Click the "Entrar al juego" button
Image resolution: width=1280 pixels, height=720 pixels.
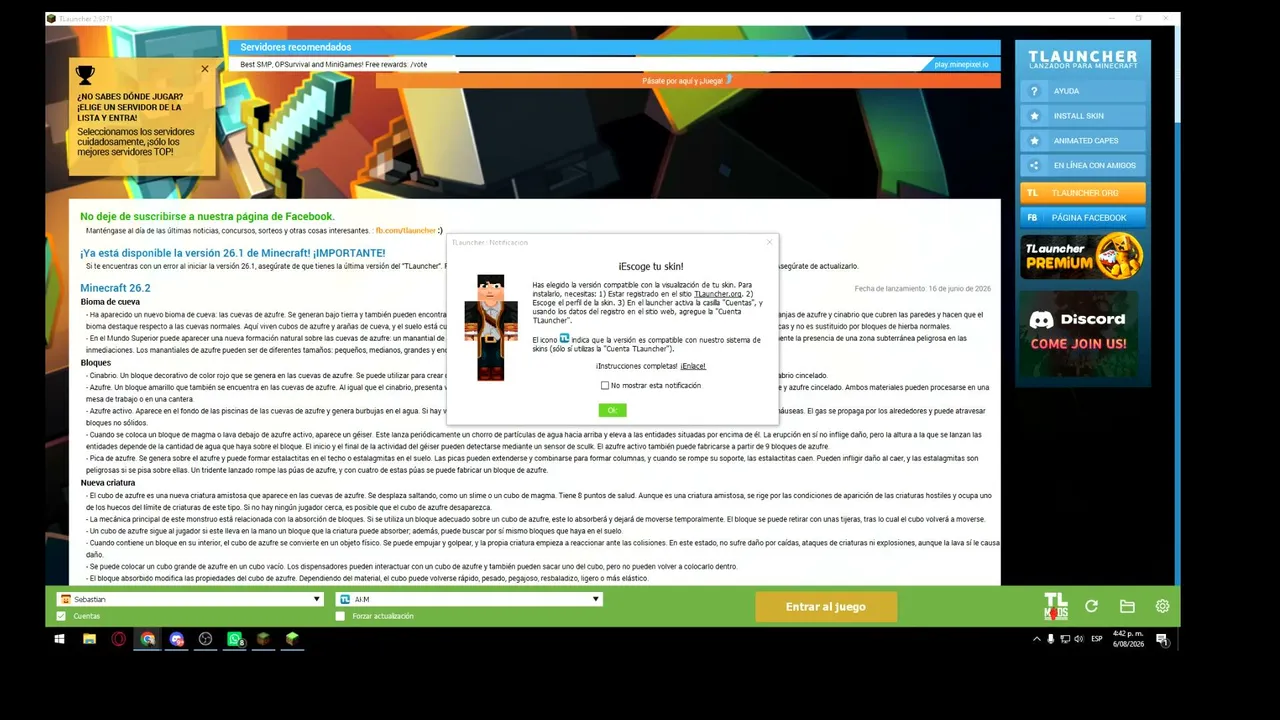pyautogui.click(x=826, y=607)
